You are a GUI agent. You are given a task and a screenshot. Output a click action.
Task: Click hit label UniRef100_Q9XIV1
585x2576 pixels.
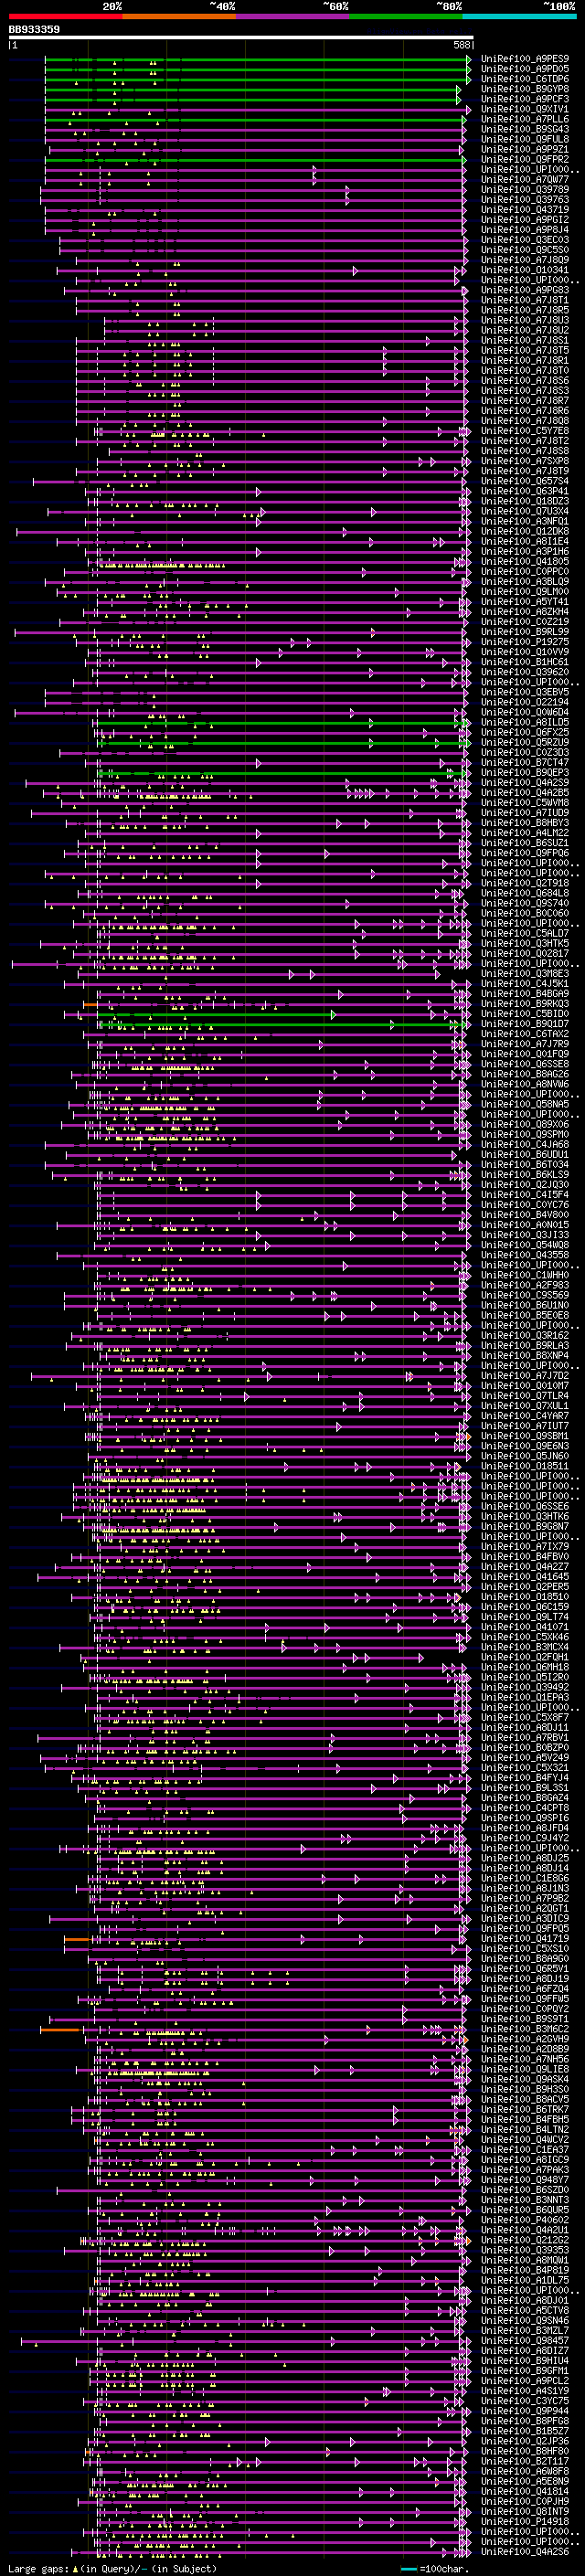(x=525, y=109)
